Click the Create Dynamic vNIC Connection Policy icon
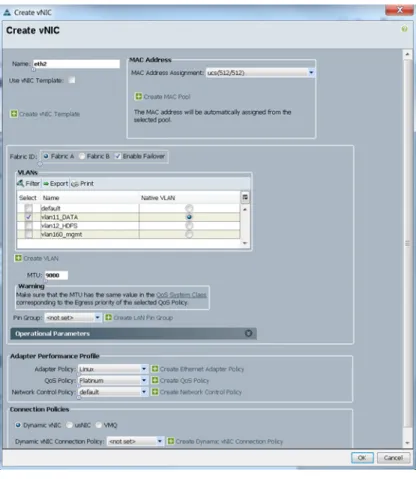The width and height of the screenshot is (416, 479). pos(171,441)
